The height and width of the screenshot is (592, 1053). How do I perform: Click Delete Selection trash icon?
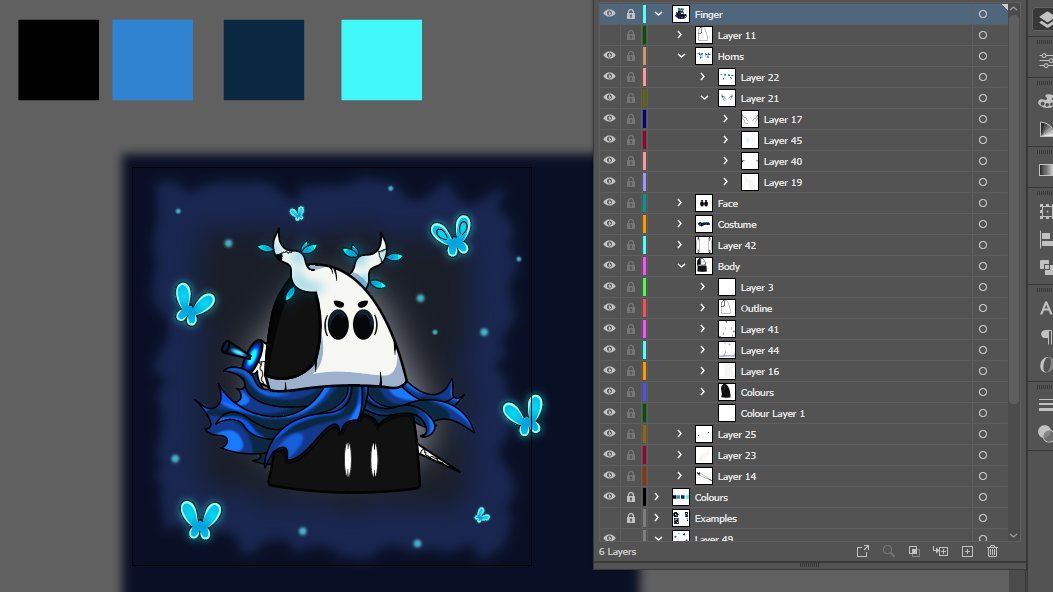point(992,551)
